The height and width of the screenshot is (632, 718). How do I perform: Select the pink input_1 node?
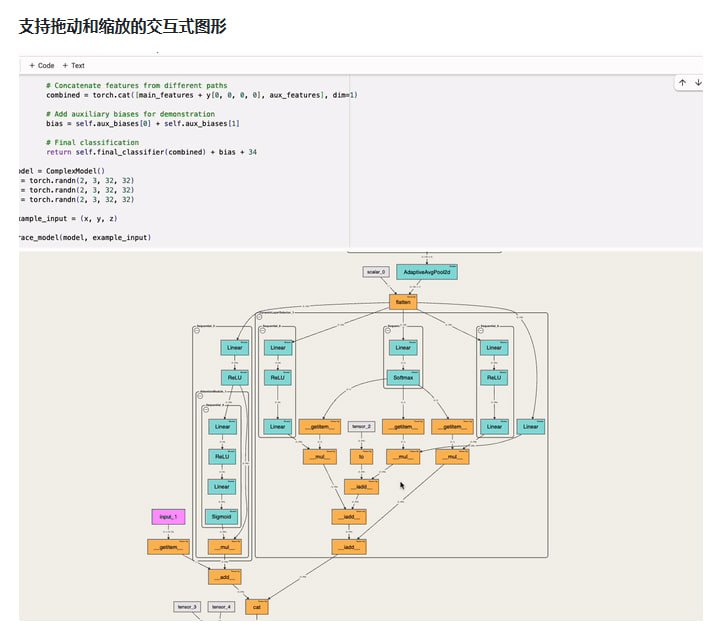(168, 517)
